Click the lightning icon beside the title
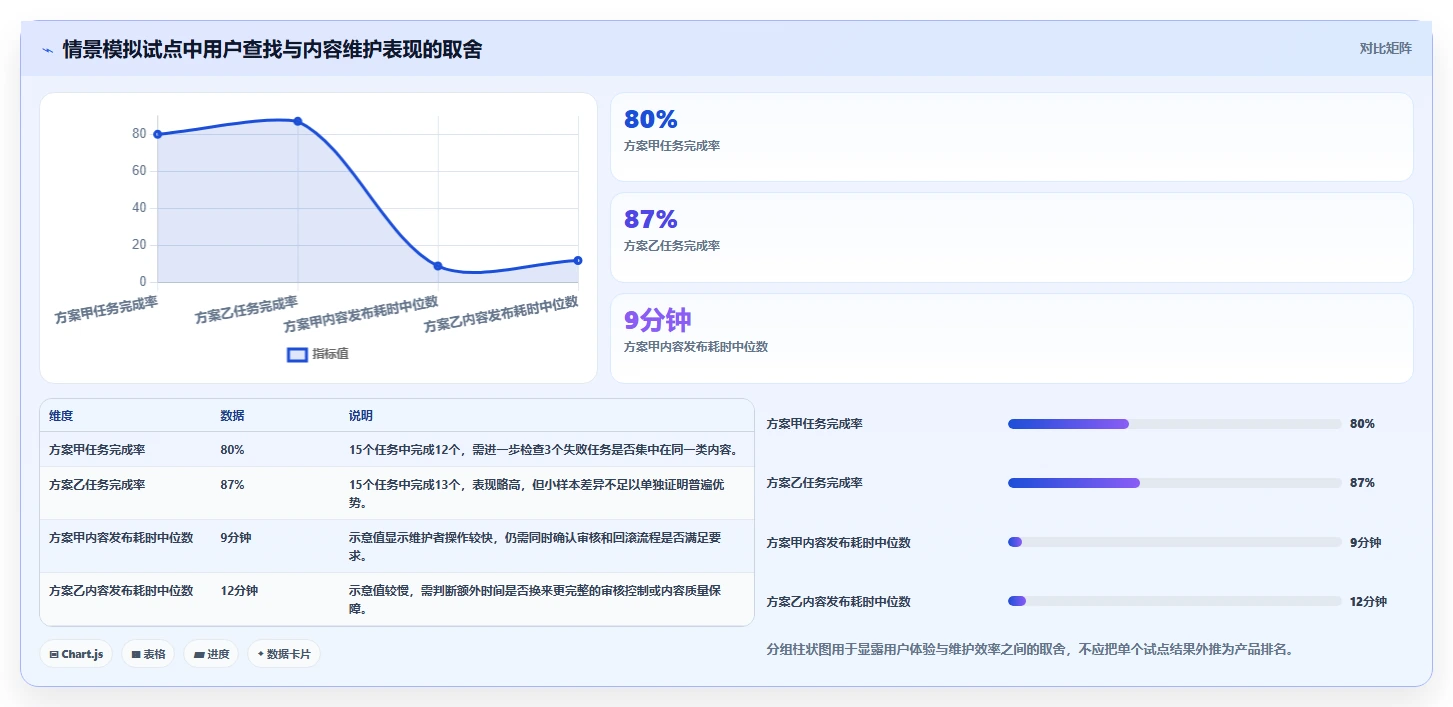 (x=47, y=49)
